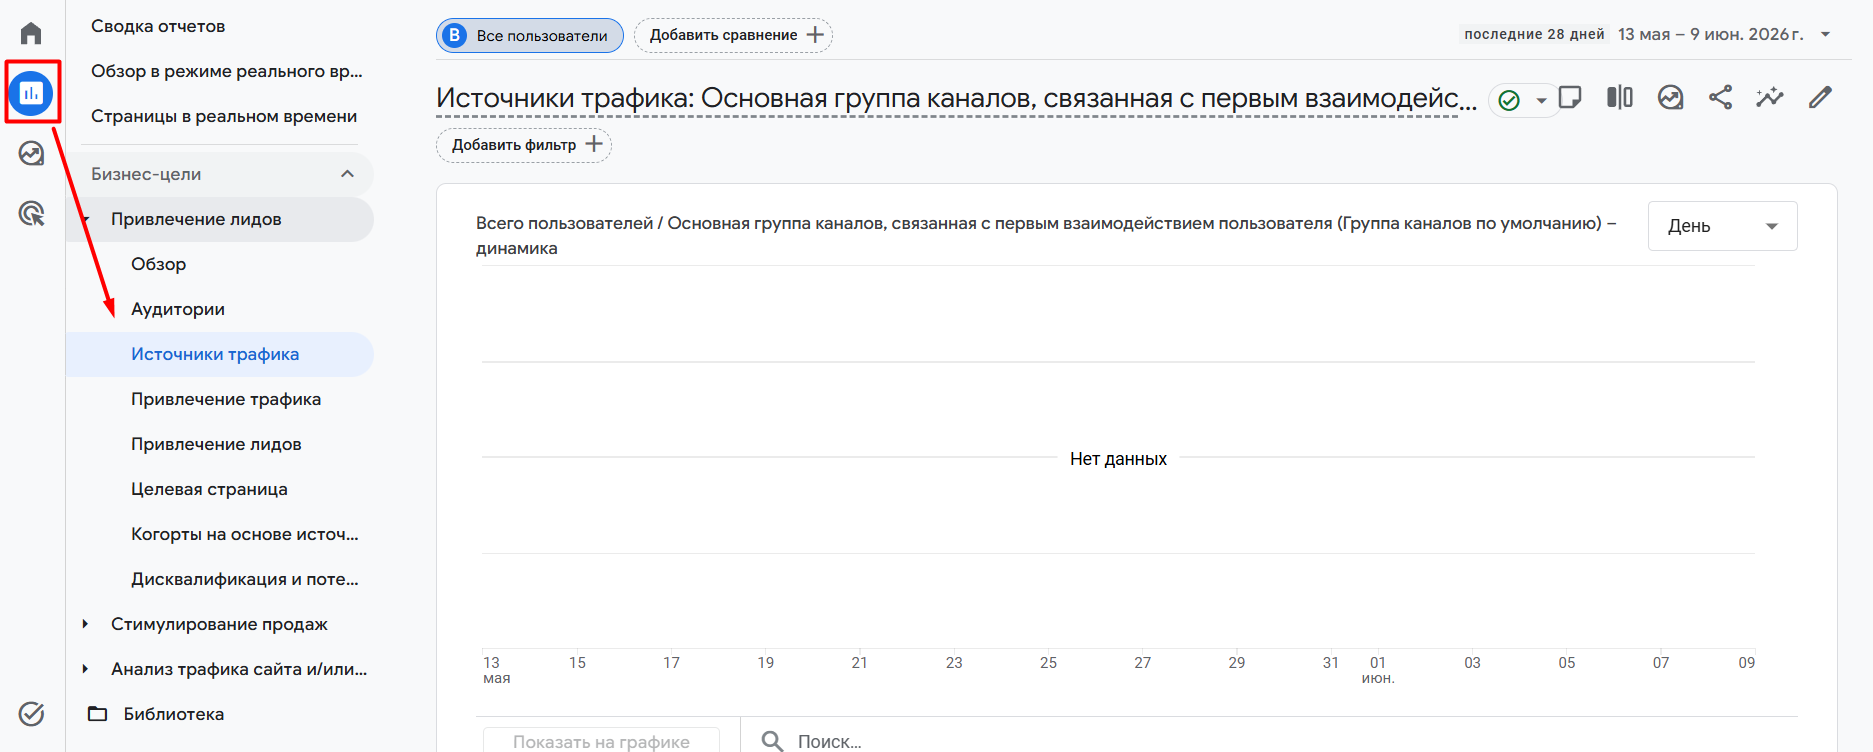
Task: Click the plus icon on Добавить фильтр
Action: tap(594, 144)
